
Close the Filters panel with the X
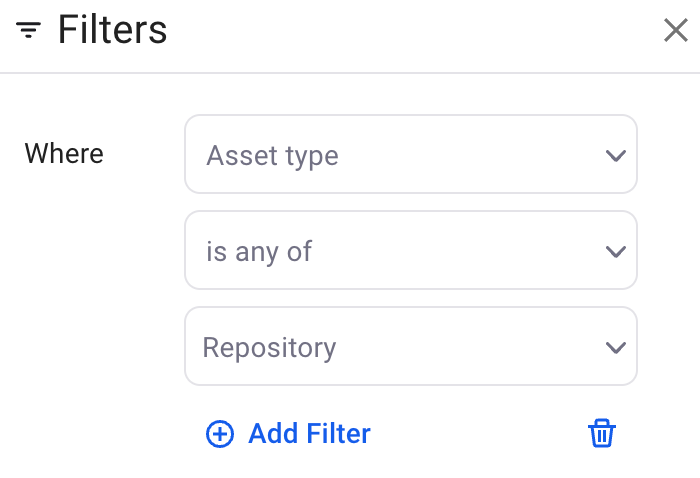pyautogui.click(x=676, y=31)
